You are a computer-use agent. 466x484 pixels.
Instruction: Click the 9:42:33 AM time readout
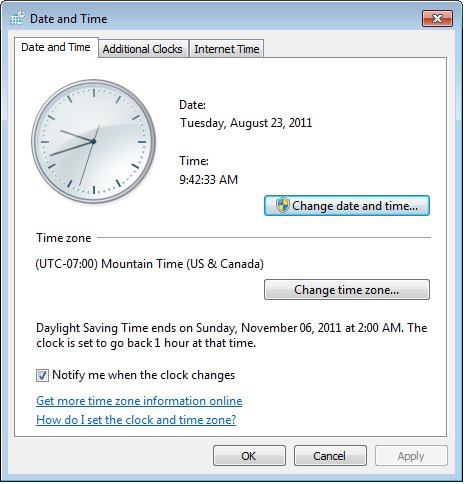[x=210, y=180]
